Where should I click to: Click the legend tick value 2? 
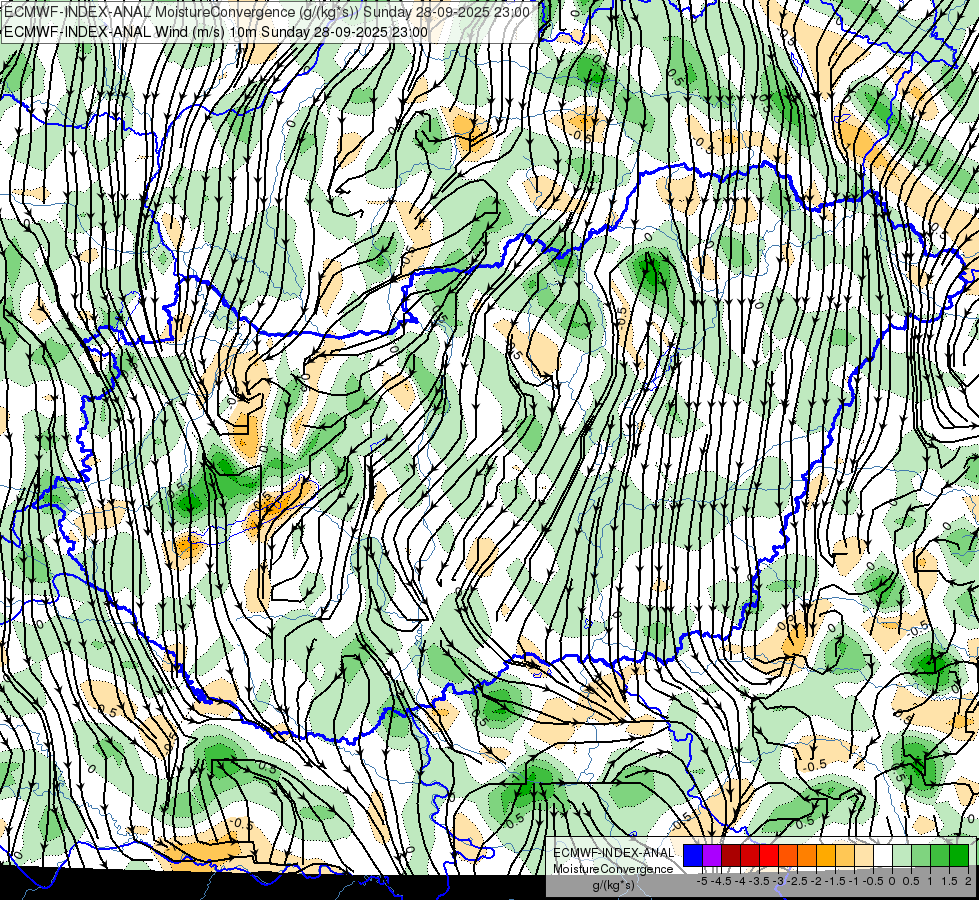click(968, 881)
